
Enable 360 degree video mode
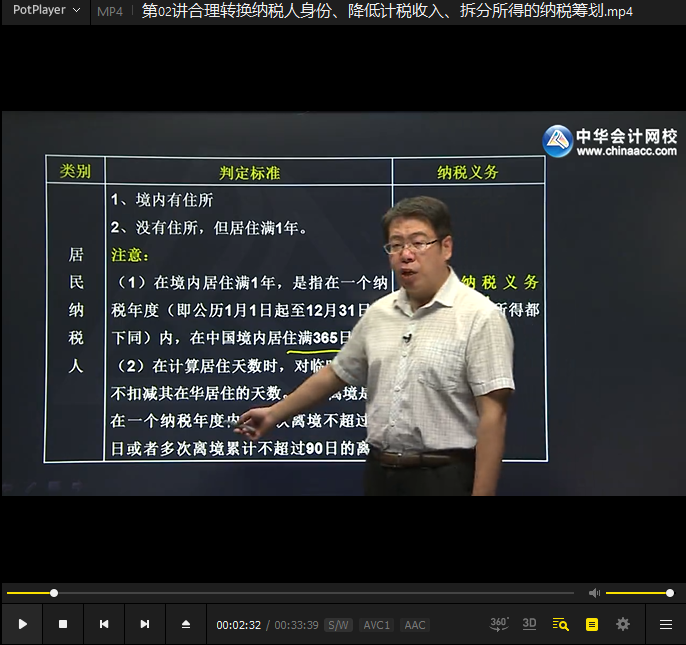coord(499,624)
